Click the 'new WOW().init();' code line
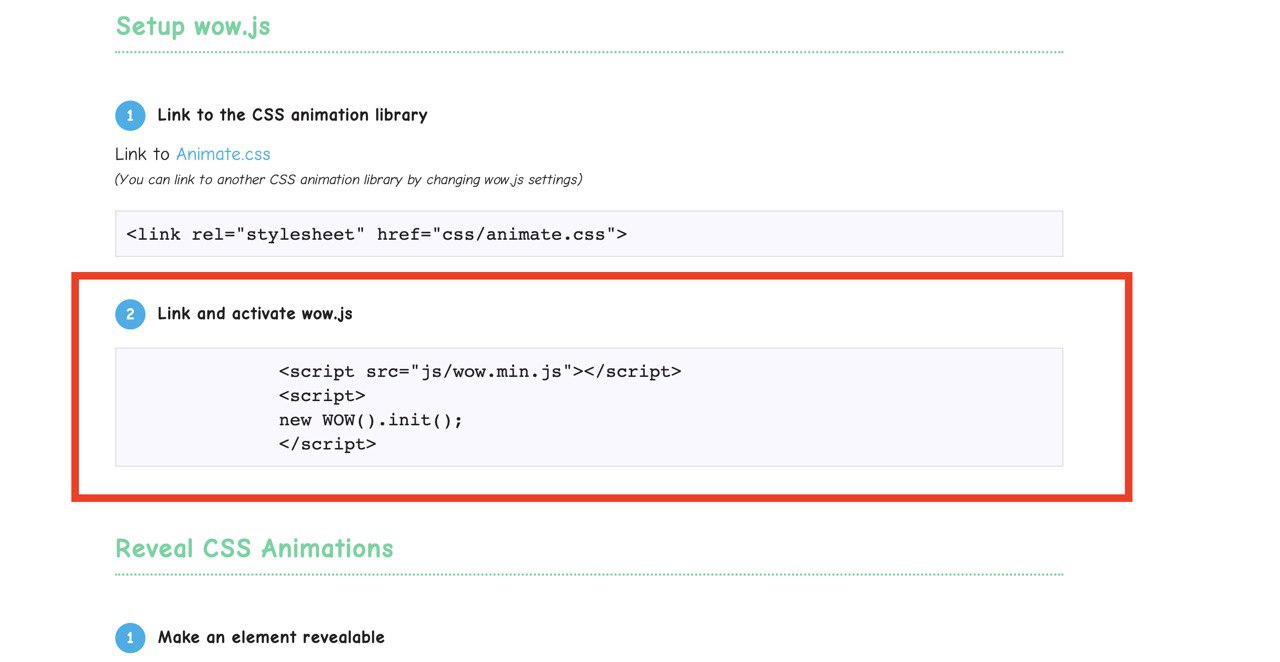This screenshot has width=1280, height=662. pyautogui.click(x=371, y=420)
